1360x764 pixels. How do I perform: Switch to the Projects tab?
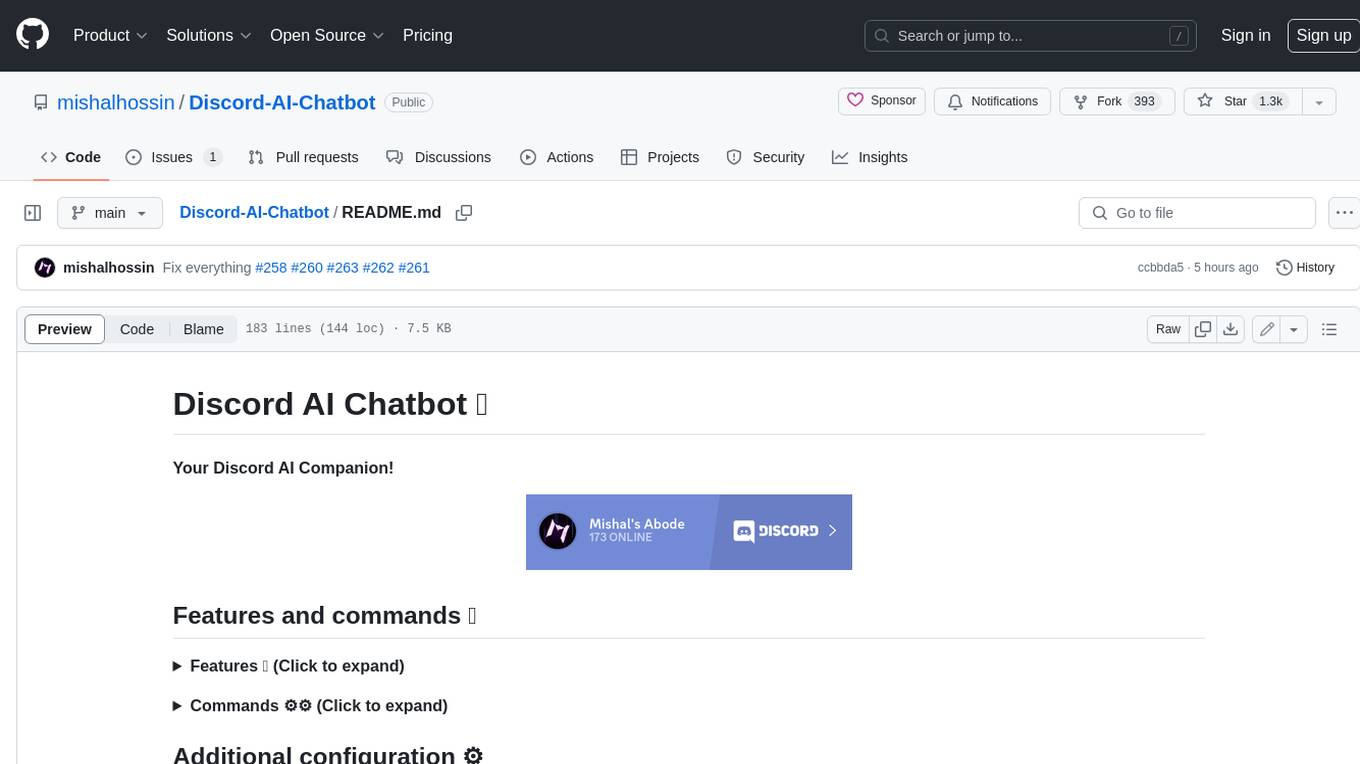pyautogui.click(x=660, y=157)
